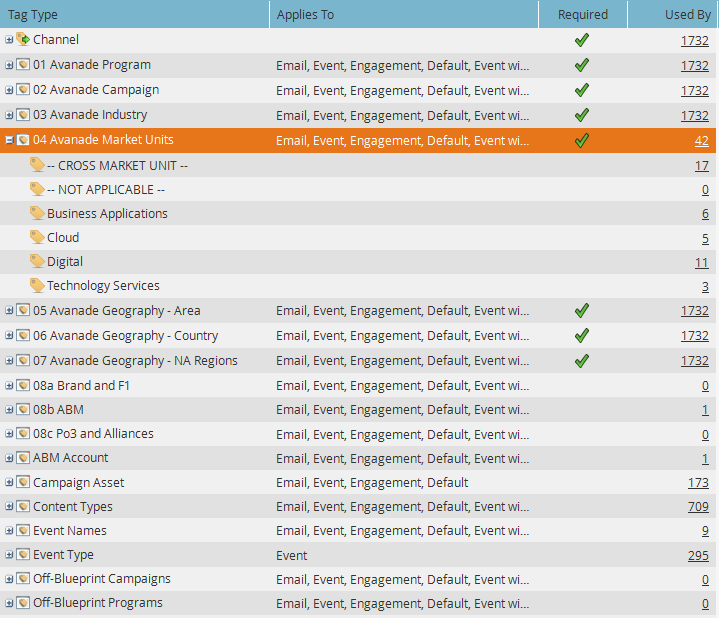Click the tag icon beside Business Applications
The width and height of the screenshot is (719, 618).
click(x=37, y=214)
